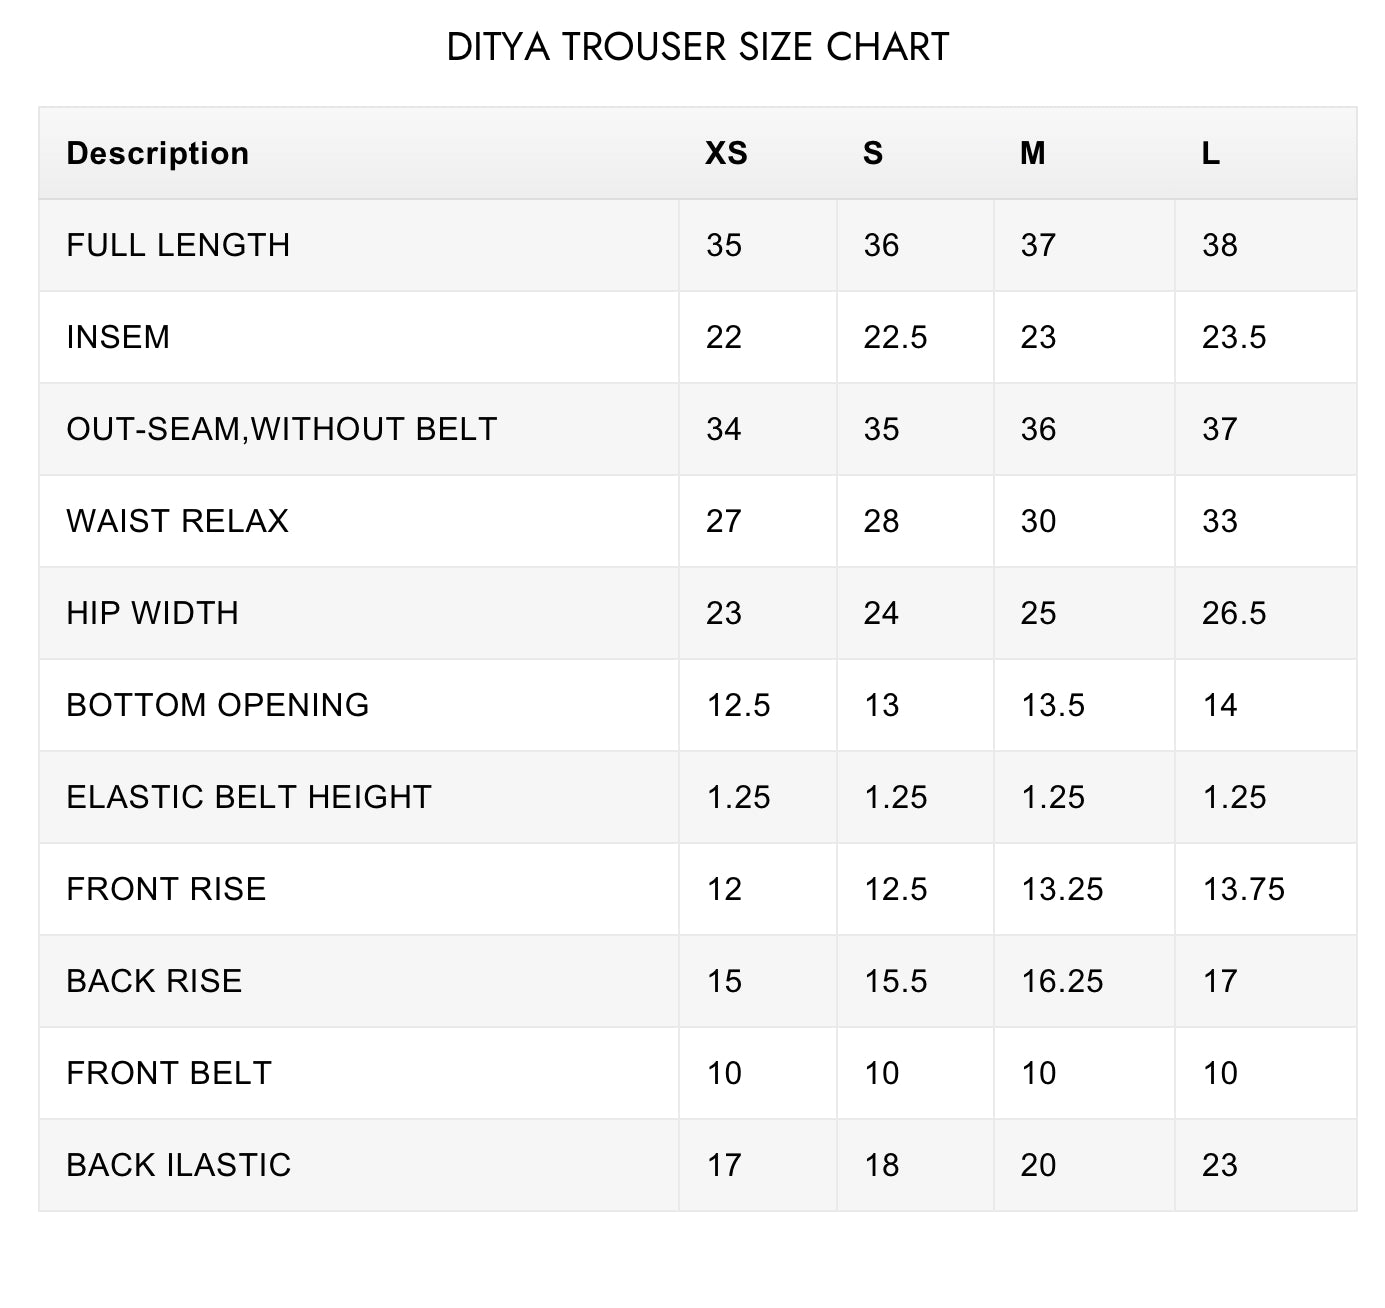Click the INSEM row label
This screenshot has width=1385, height=1308.
coord(118,337)
